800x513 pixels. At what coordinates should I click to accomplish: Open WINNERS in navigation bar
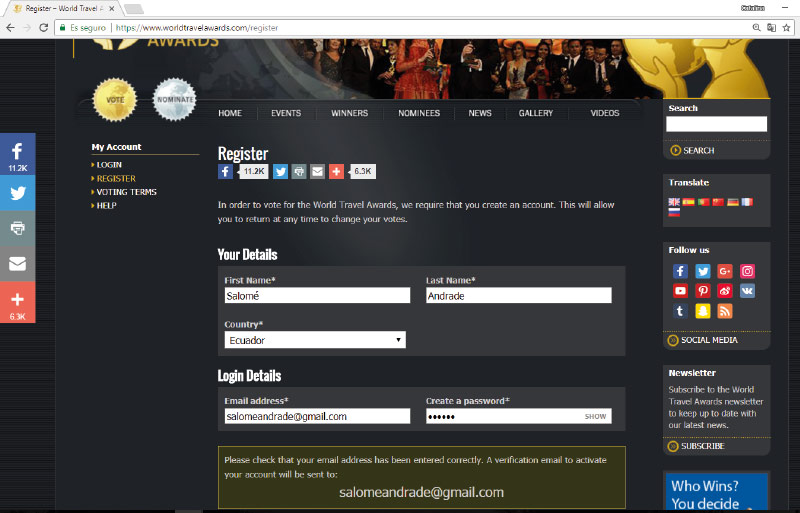point(349,113)
